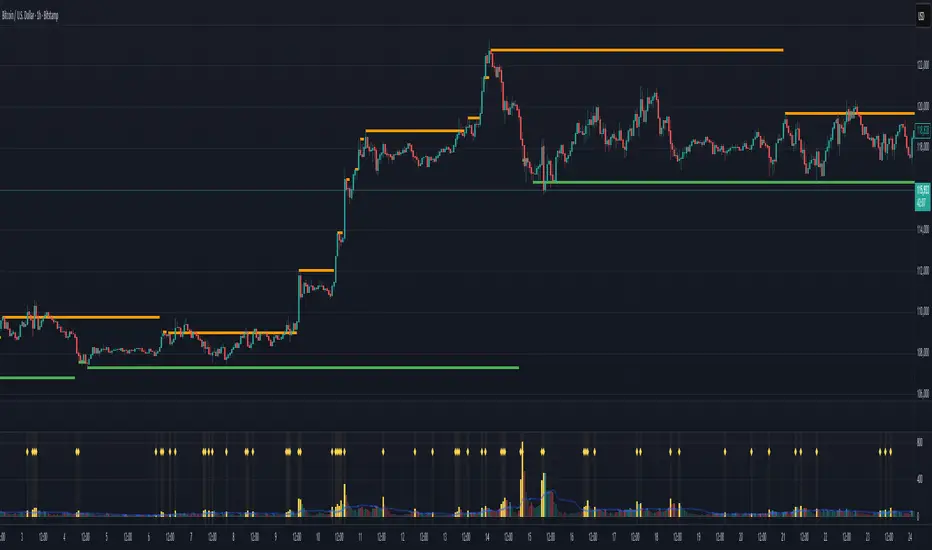Viewport: 932px width, 550px height.
Task: Click the outlined last-price tag on price axis
Action: coord(922,130)
